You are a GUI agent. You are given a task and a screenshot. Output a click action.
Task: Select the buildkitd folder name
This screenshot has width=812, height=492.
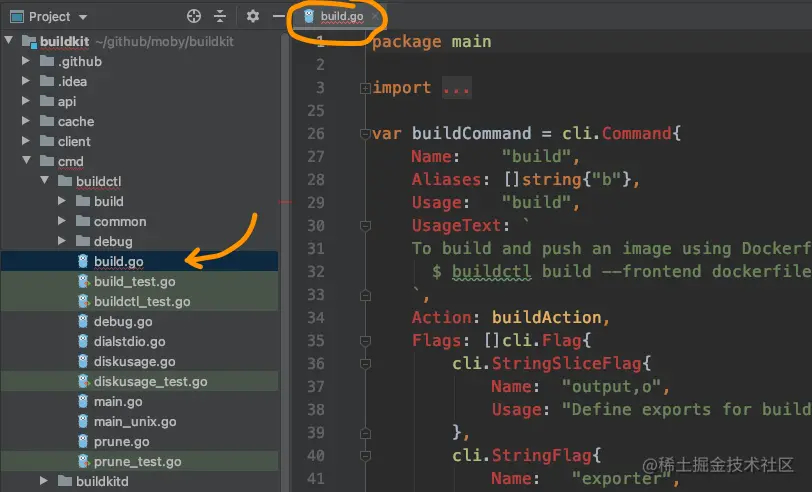(102, 482)
